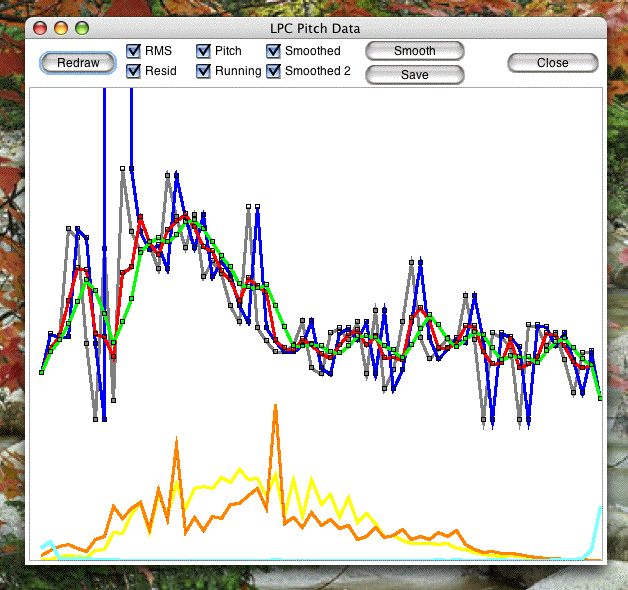Dismiss the dialog using the Close button
The width and height of the screenshot is (628, 590).
tap(553, 63)
